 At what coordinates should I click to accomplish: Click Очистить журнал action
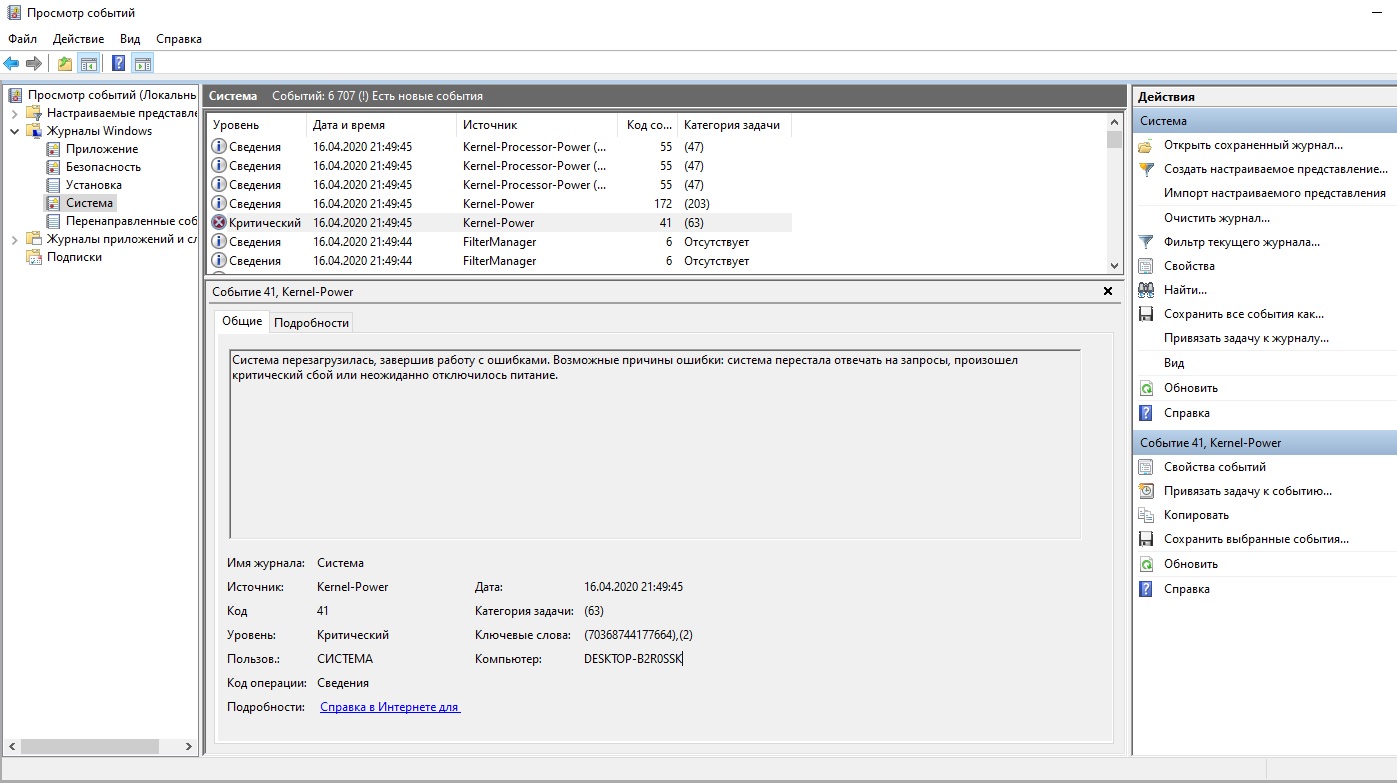click(1217, 217)
